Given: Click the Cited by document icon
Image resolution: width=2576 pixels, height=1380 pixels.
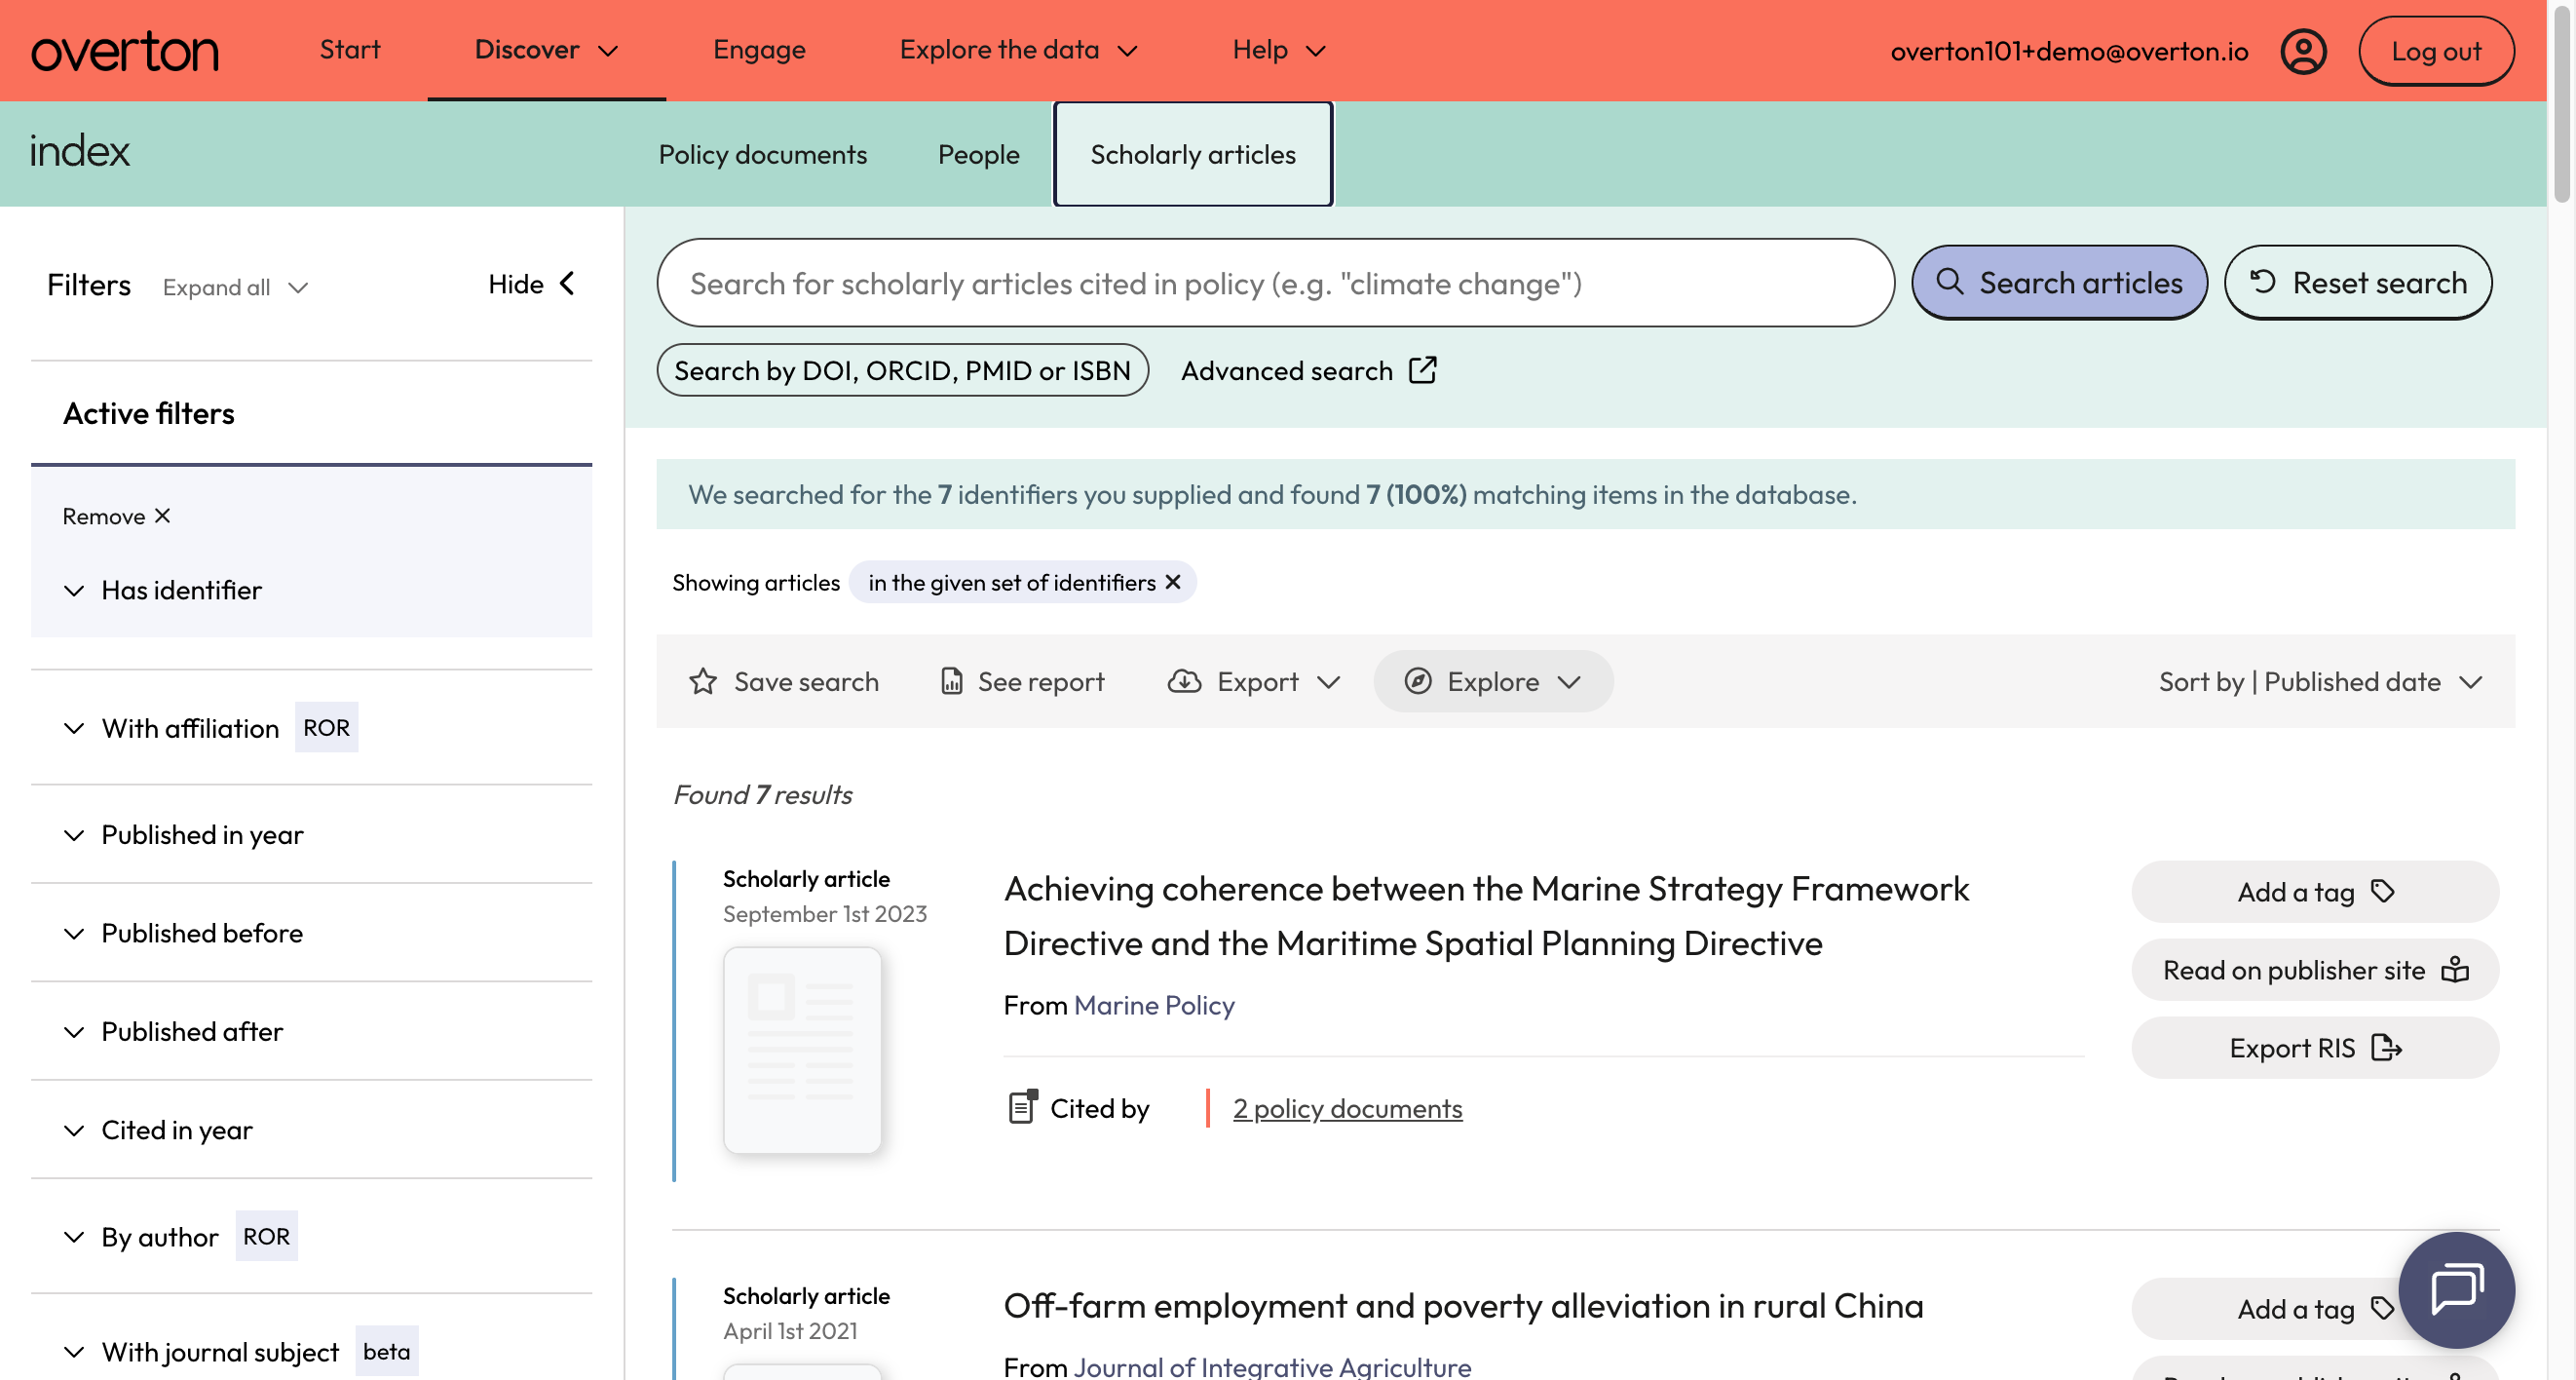Looking at the screenshot, I should [x=1022, y=1107].
